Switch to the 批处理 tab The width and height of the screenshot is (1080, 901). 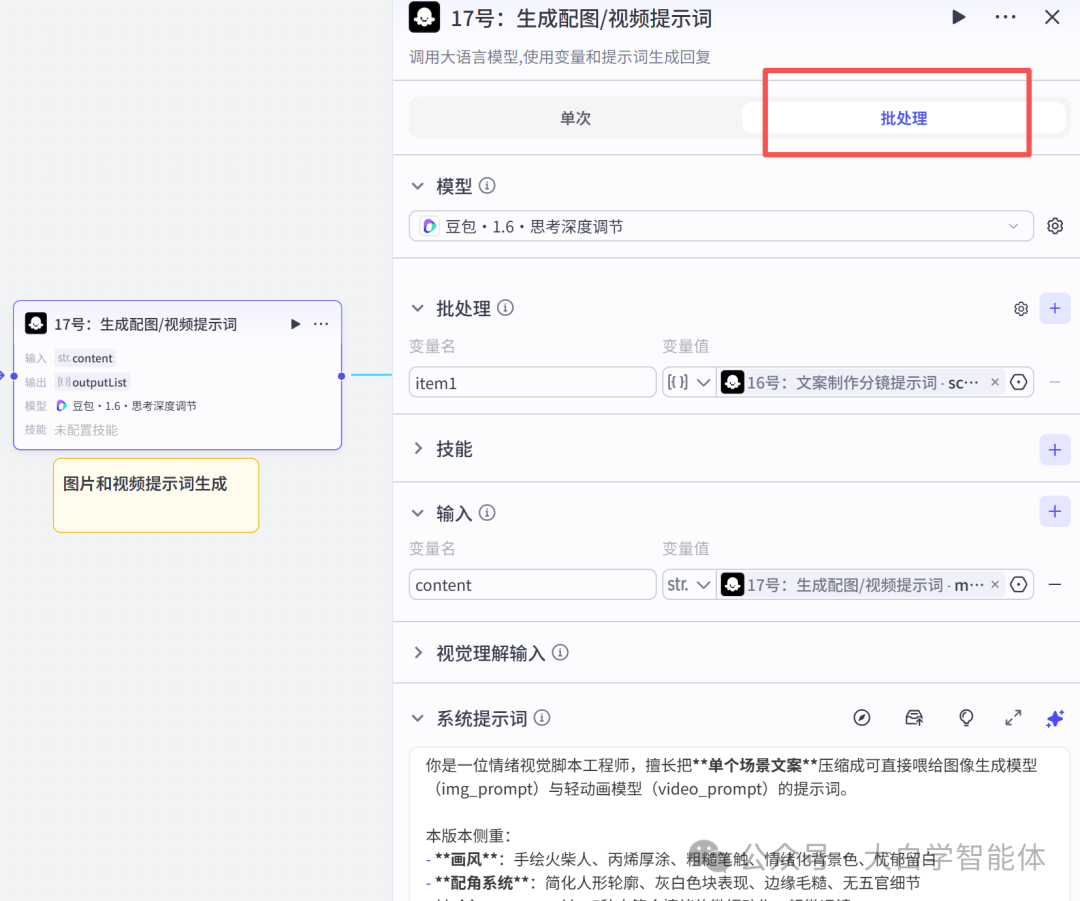pos(904,118)
